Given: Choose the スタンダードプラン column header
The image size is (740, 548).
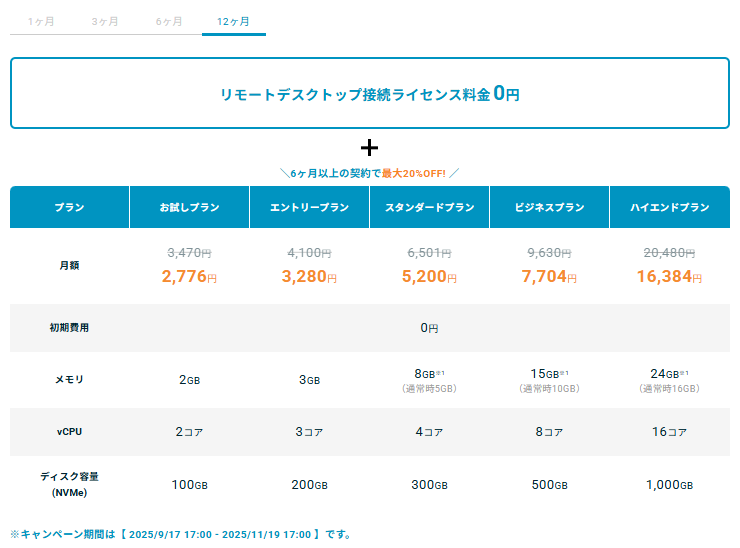Looking at the screenshot, I should (x=429, y=208).
